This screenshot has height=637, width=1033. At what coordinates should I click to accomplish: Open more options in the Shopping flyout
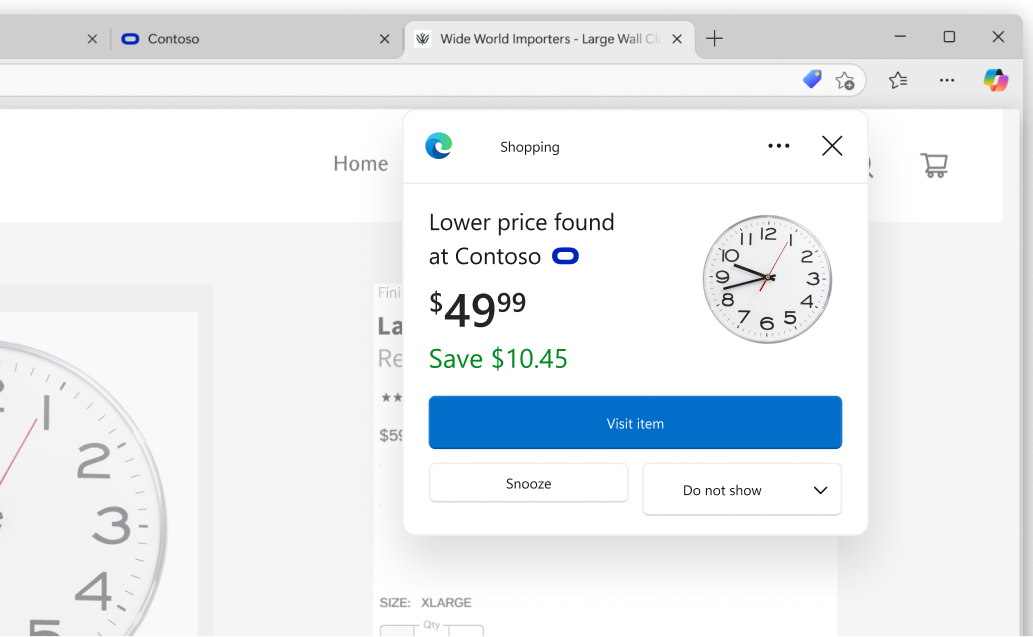point(779,145)
